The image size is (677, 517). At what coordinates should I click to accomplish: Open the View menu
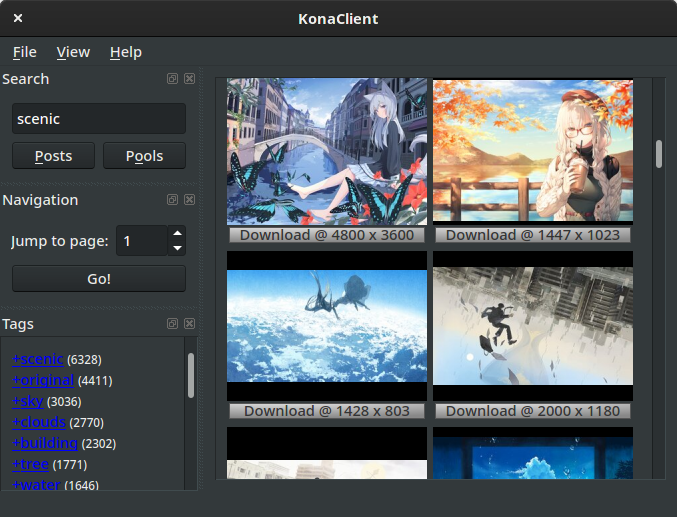pyautogui.click(x=73, y=52)
